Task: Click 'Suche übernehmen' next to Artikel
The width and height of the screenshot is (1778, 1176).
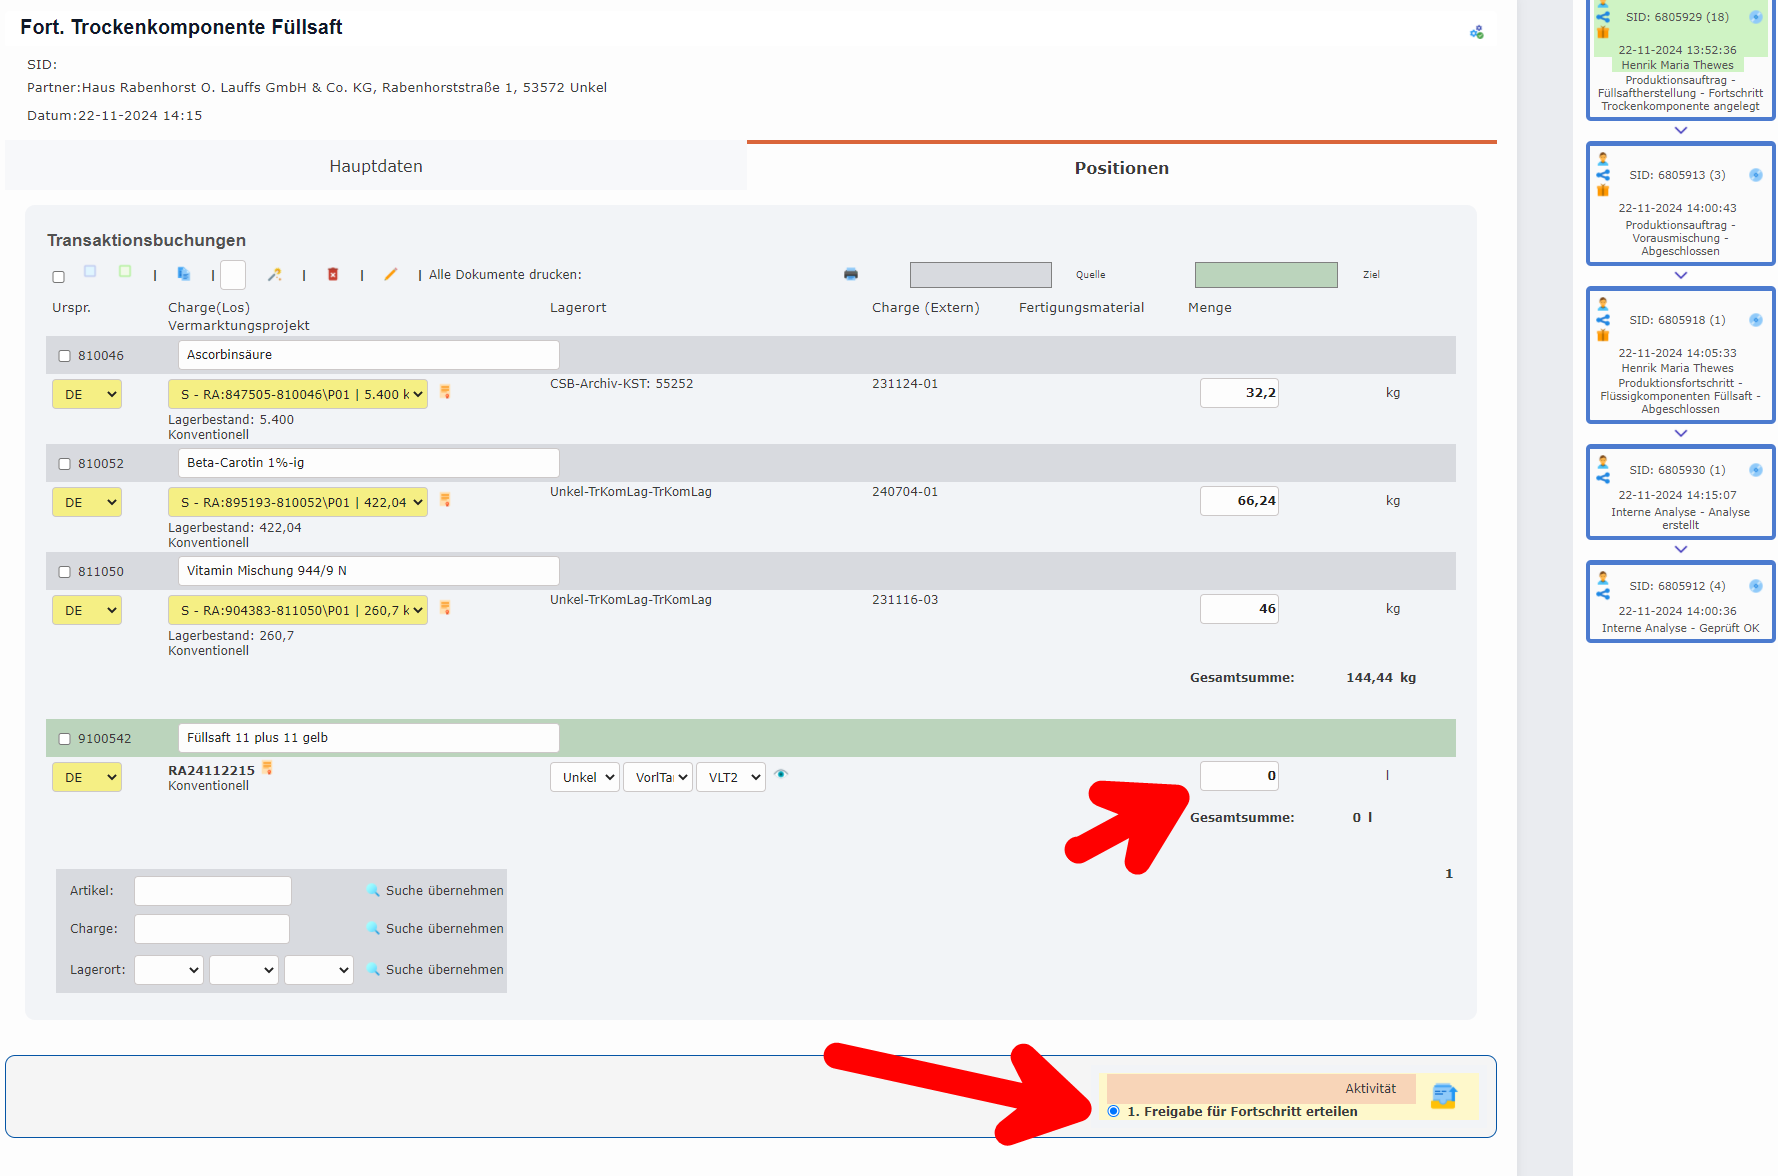Action: pyautogui.click(x=436, y=890)
